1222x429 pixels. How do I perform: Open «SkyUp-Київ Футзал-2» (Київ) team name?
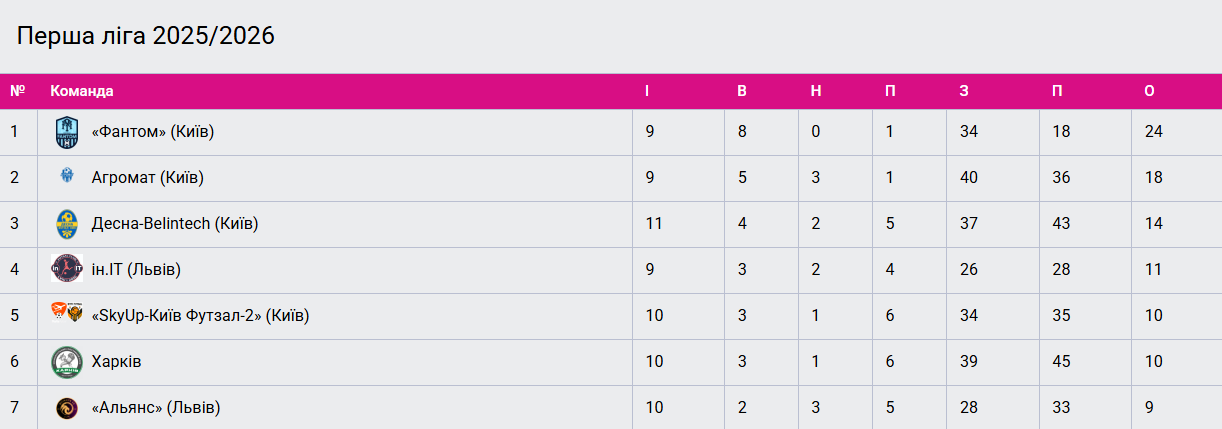200,316
